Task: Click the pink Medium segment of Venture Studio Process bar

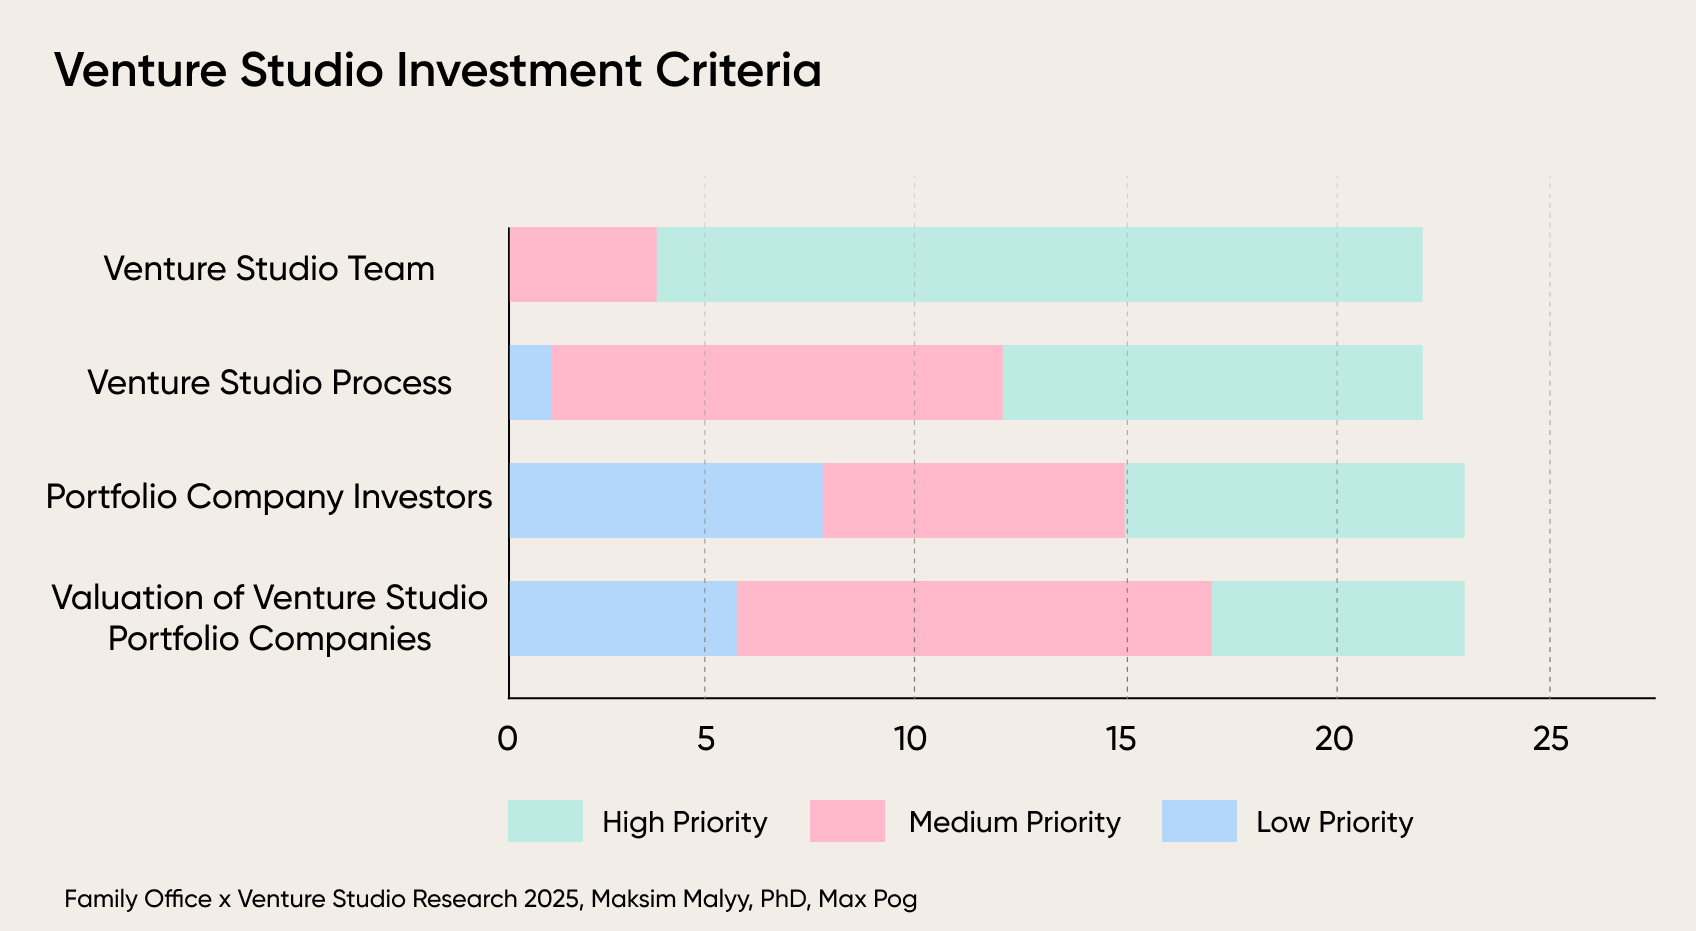Action: 777,382
